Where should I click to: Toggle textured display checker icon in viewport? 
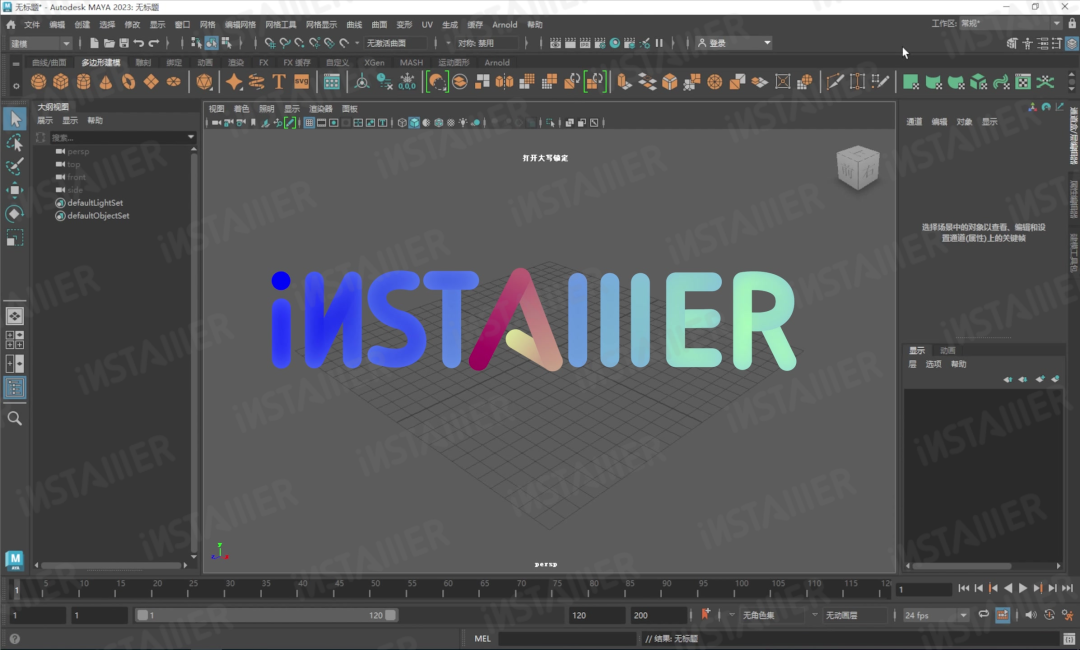pos(450,123)
